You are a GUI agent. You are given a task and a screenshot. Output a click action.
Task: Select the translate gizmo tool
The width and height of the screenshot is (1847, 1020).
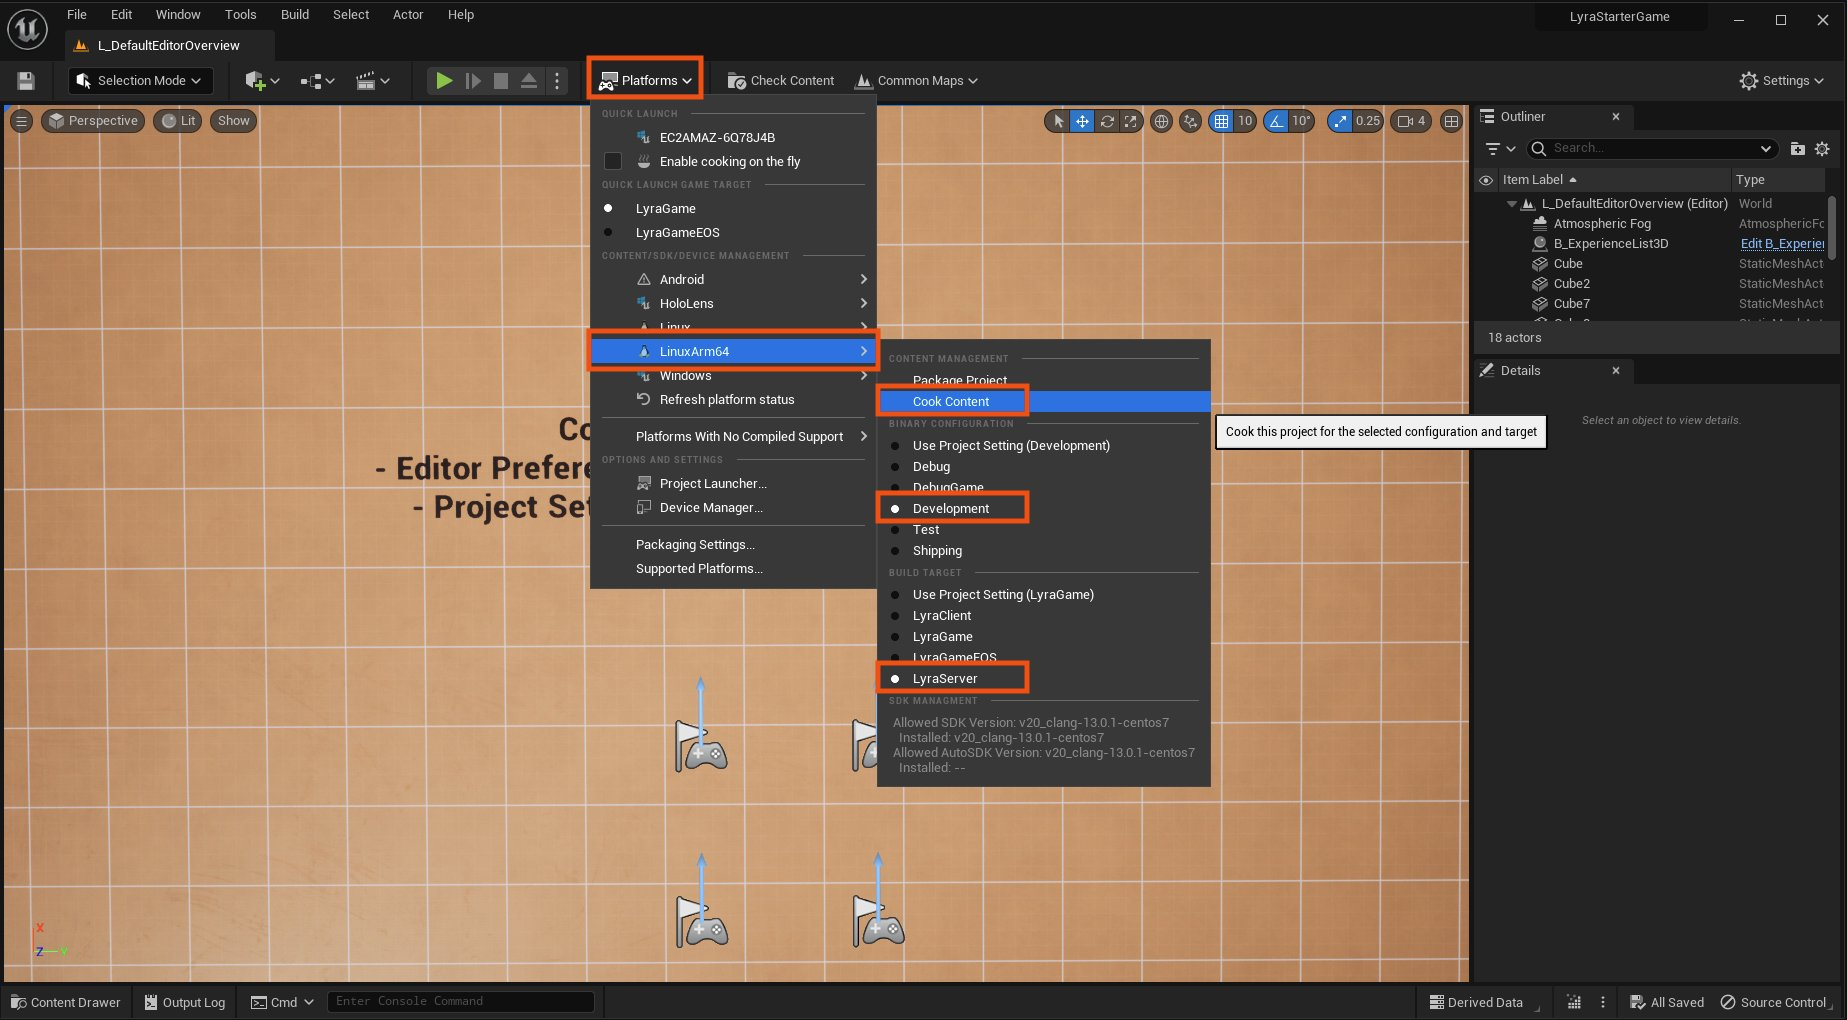[1082, 121]
